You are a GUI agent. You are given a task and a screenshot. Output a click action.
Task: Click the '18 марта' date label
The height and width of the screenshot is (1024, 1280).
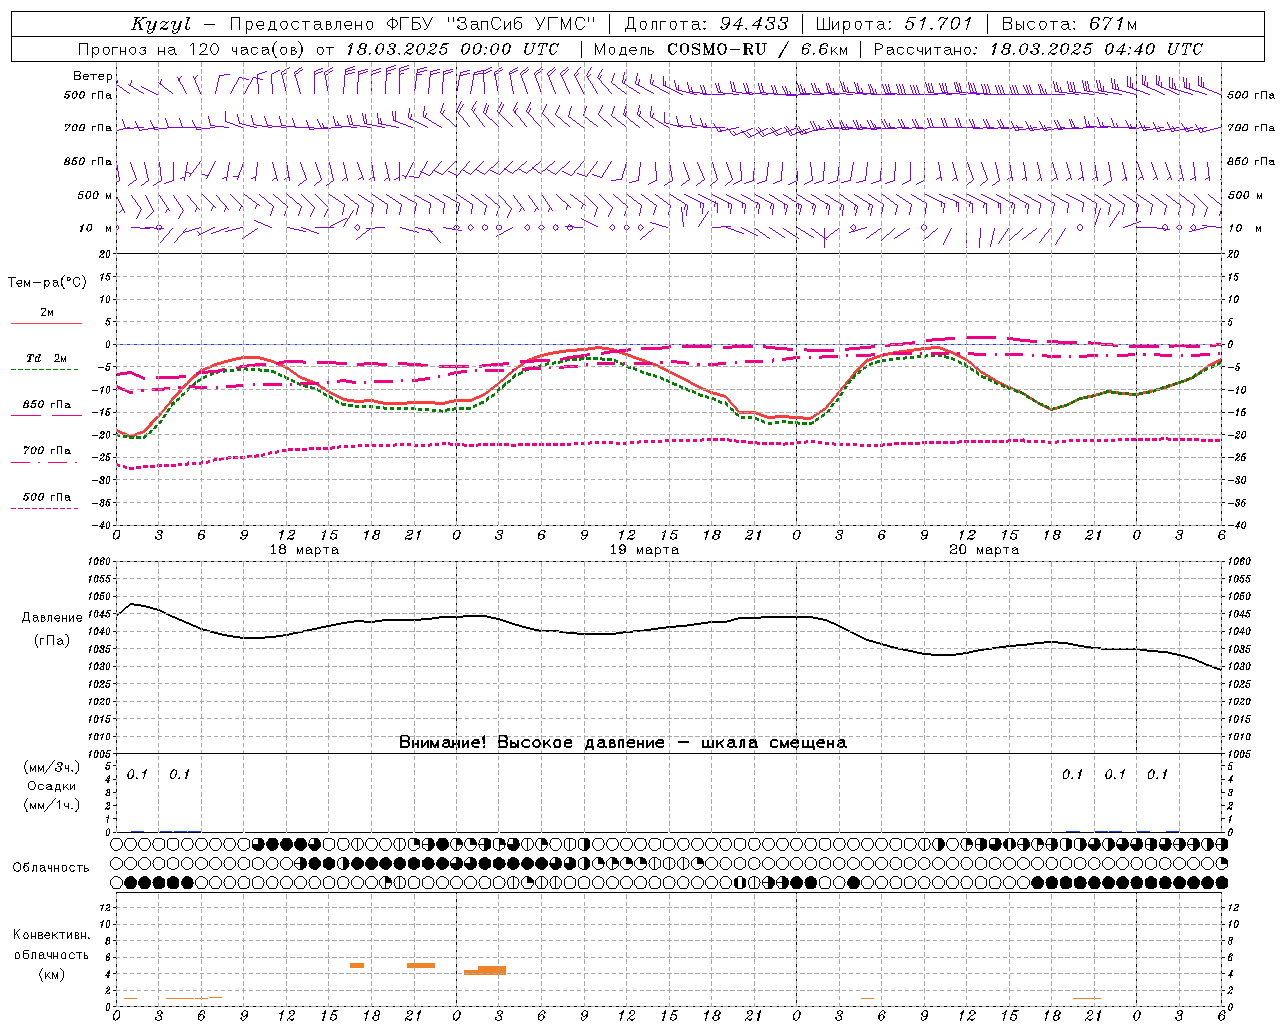click(305, 550)
